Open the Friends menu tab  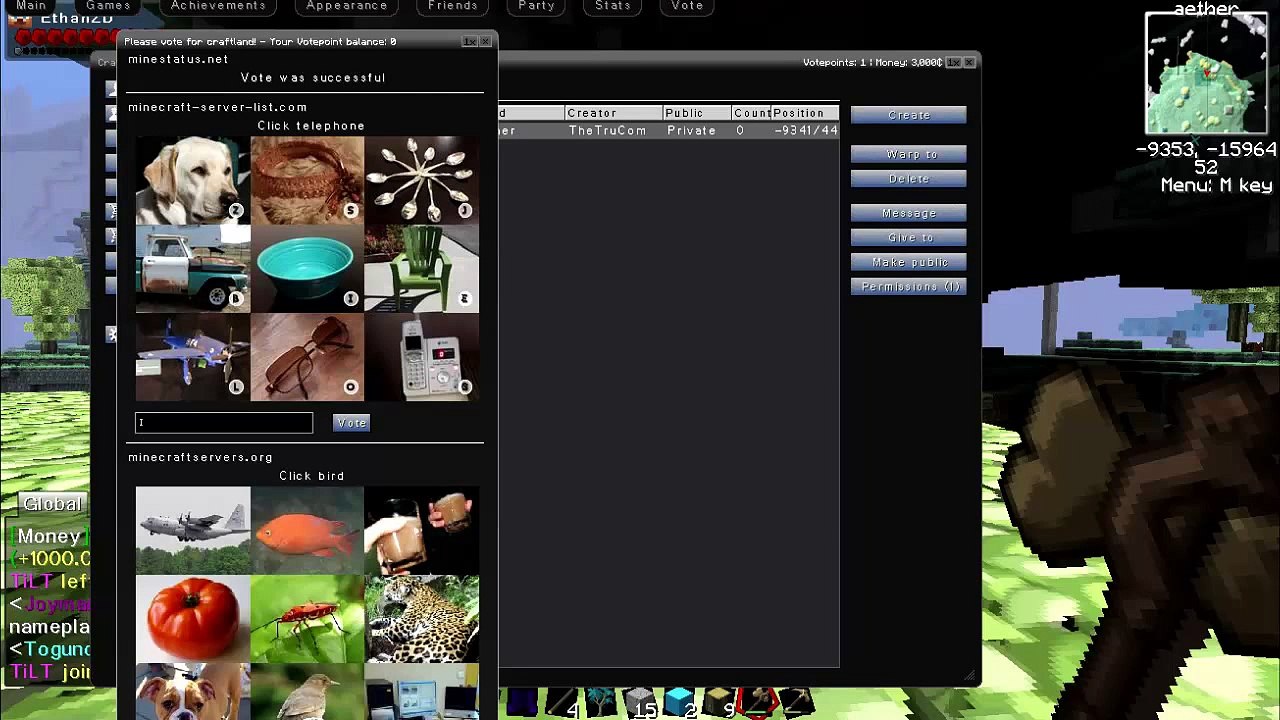pyautogui.click(x=453, y=6)
